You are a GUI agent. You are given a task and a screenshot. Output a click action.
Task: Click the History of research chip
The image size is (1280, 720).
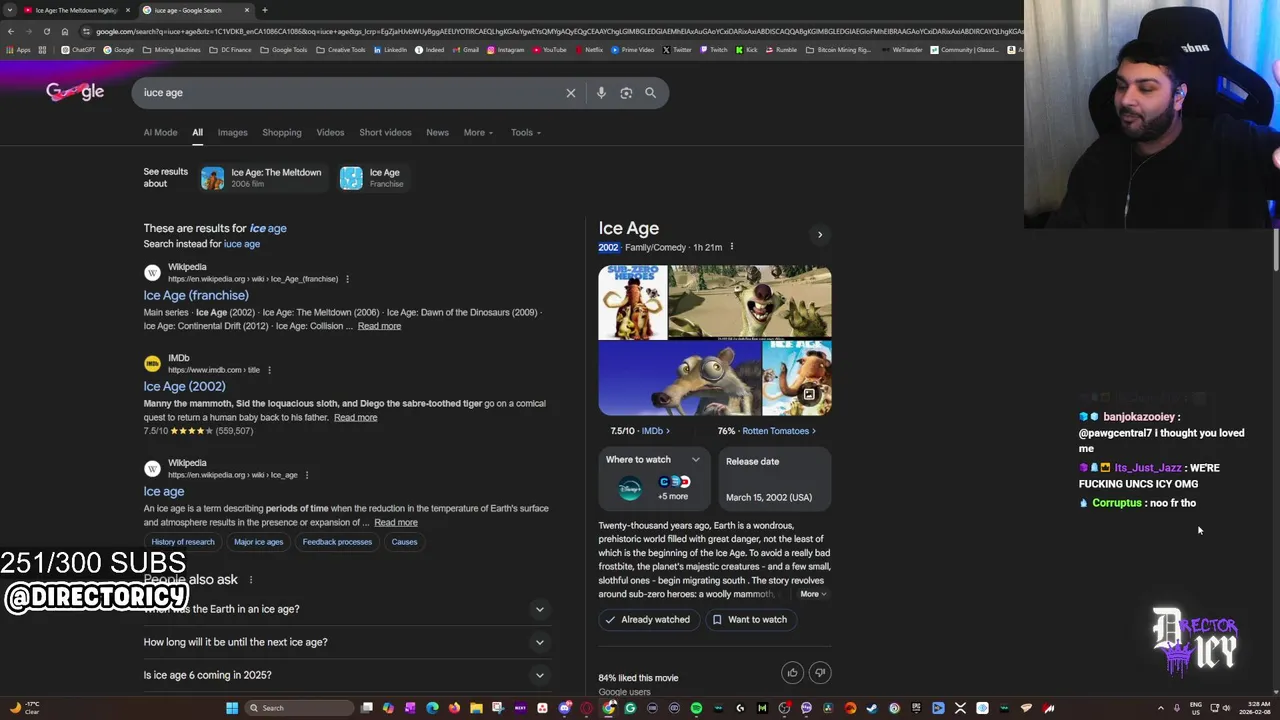coord(183,542)
